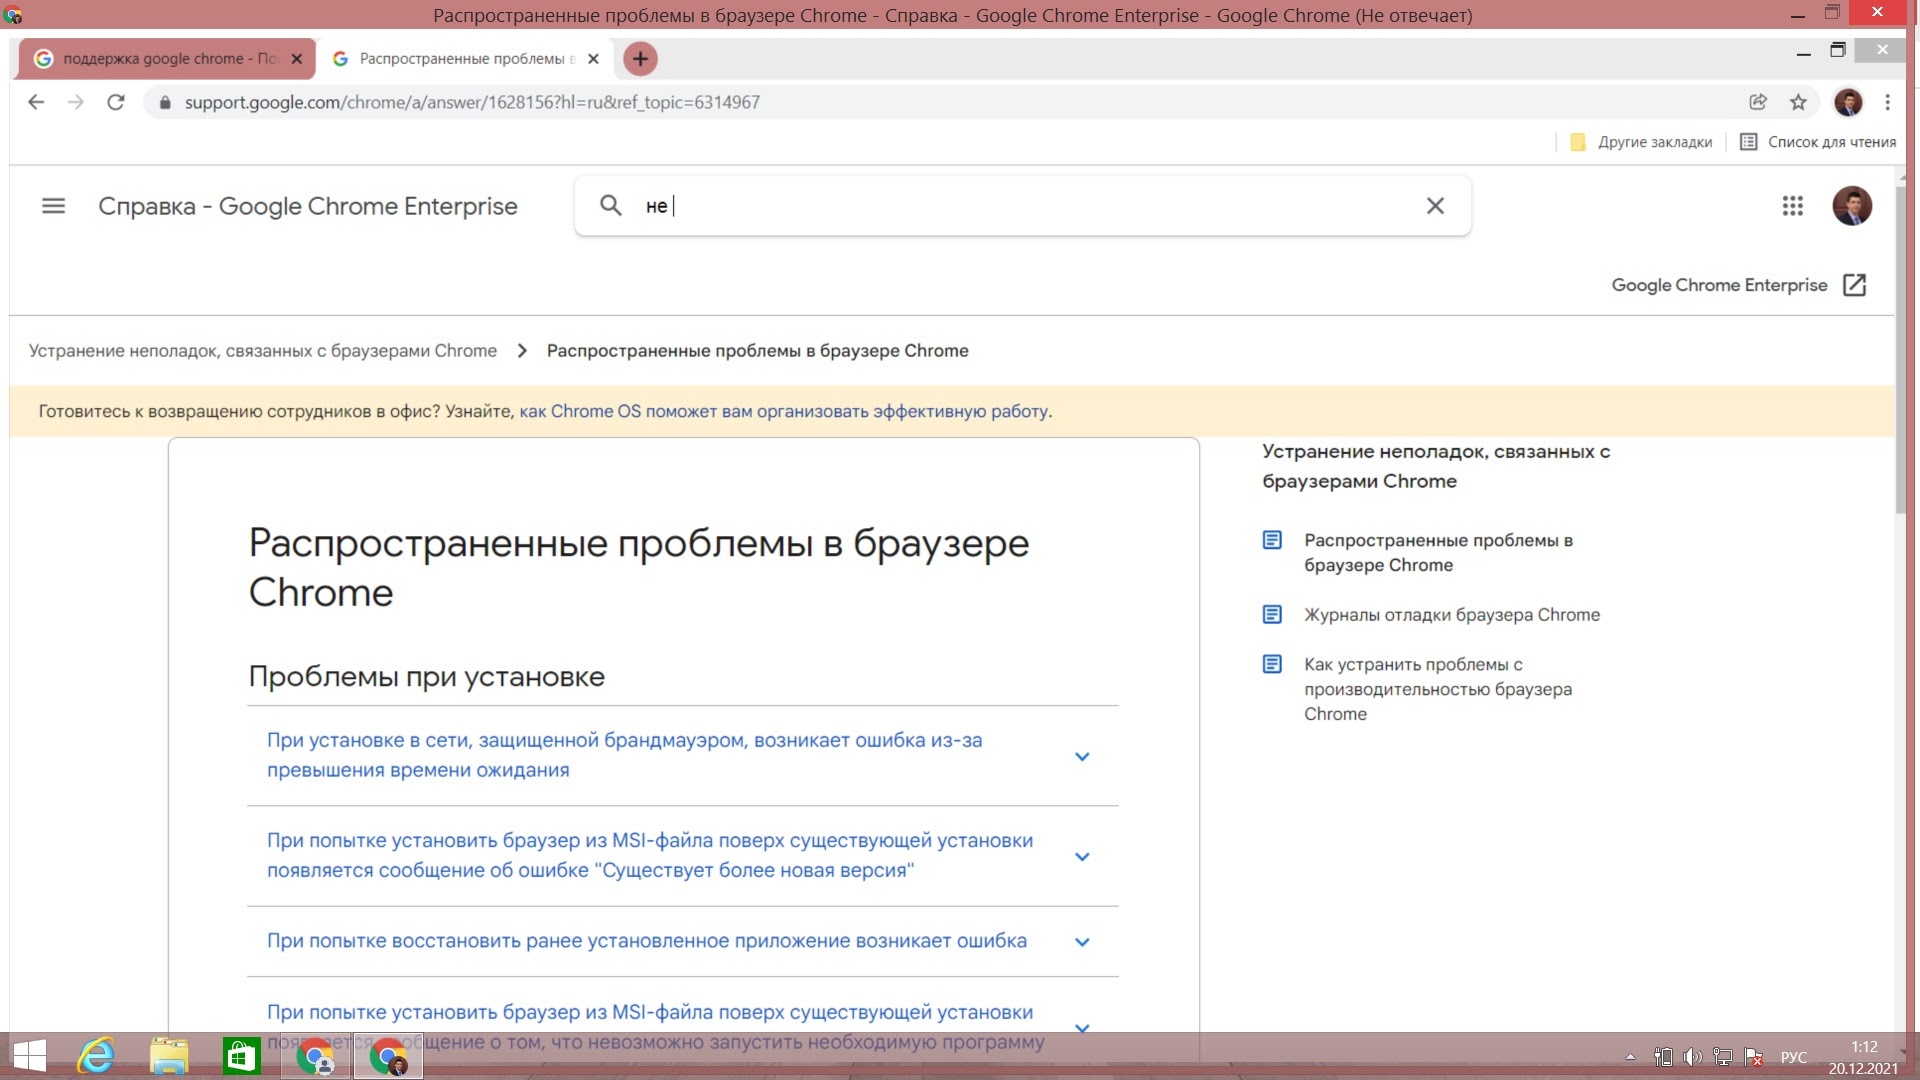Open link 'как Chrome OS поможет вам организовать'
Screen dimensions: 1920x1080
[785, 411]
